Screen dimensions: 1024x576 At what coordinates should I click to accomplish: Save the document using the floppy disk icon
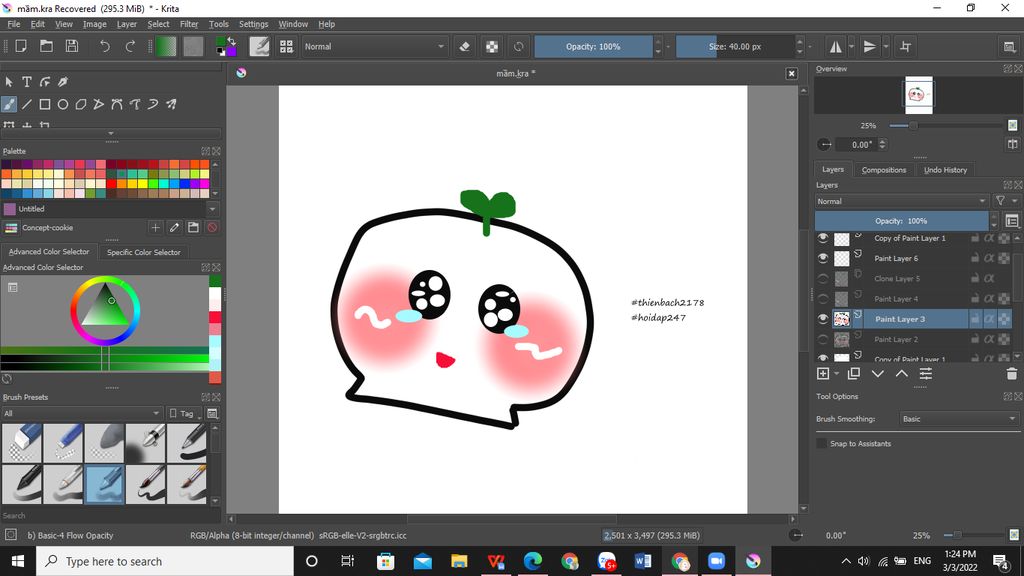point(72,46)
